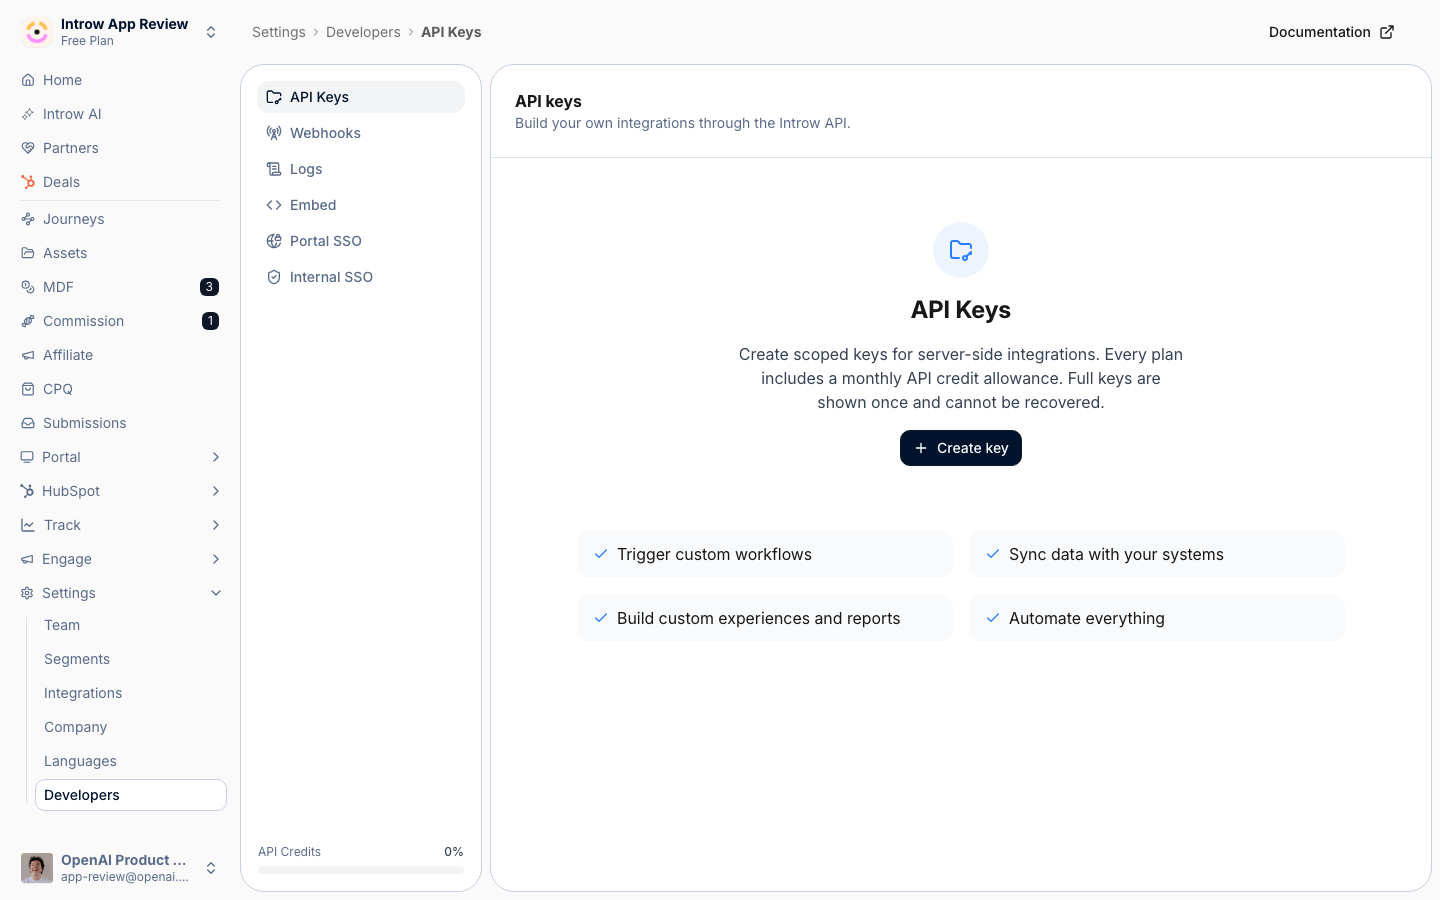
Task: Select the API Keys menu item
Action: pos(361,97)
